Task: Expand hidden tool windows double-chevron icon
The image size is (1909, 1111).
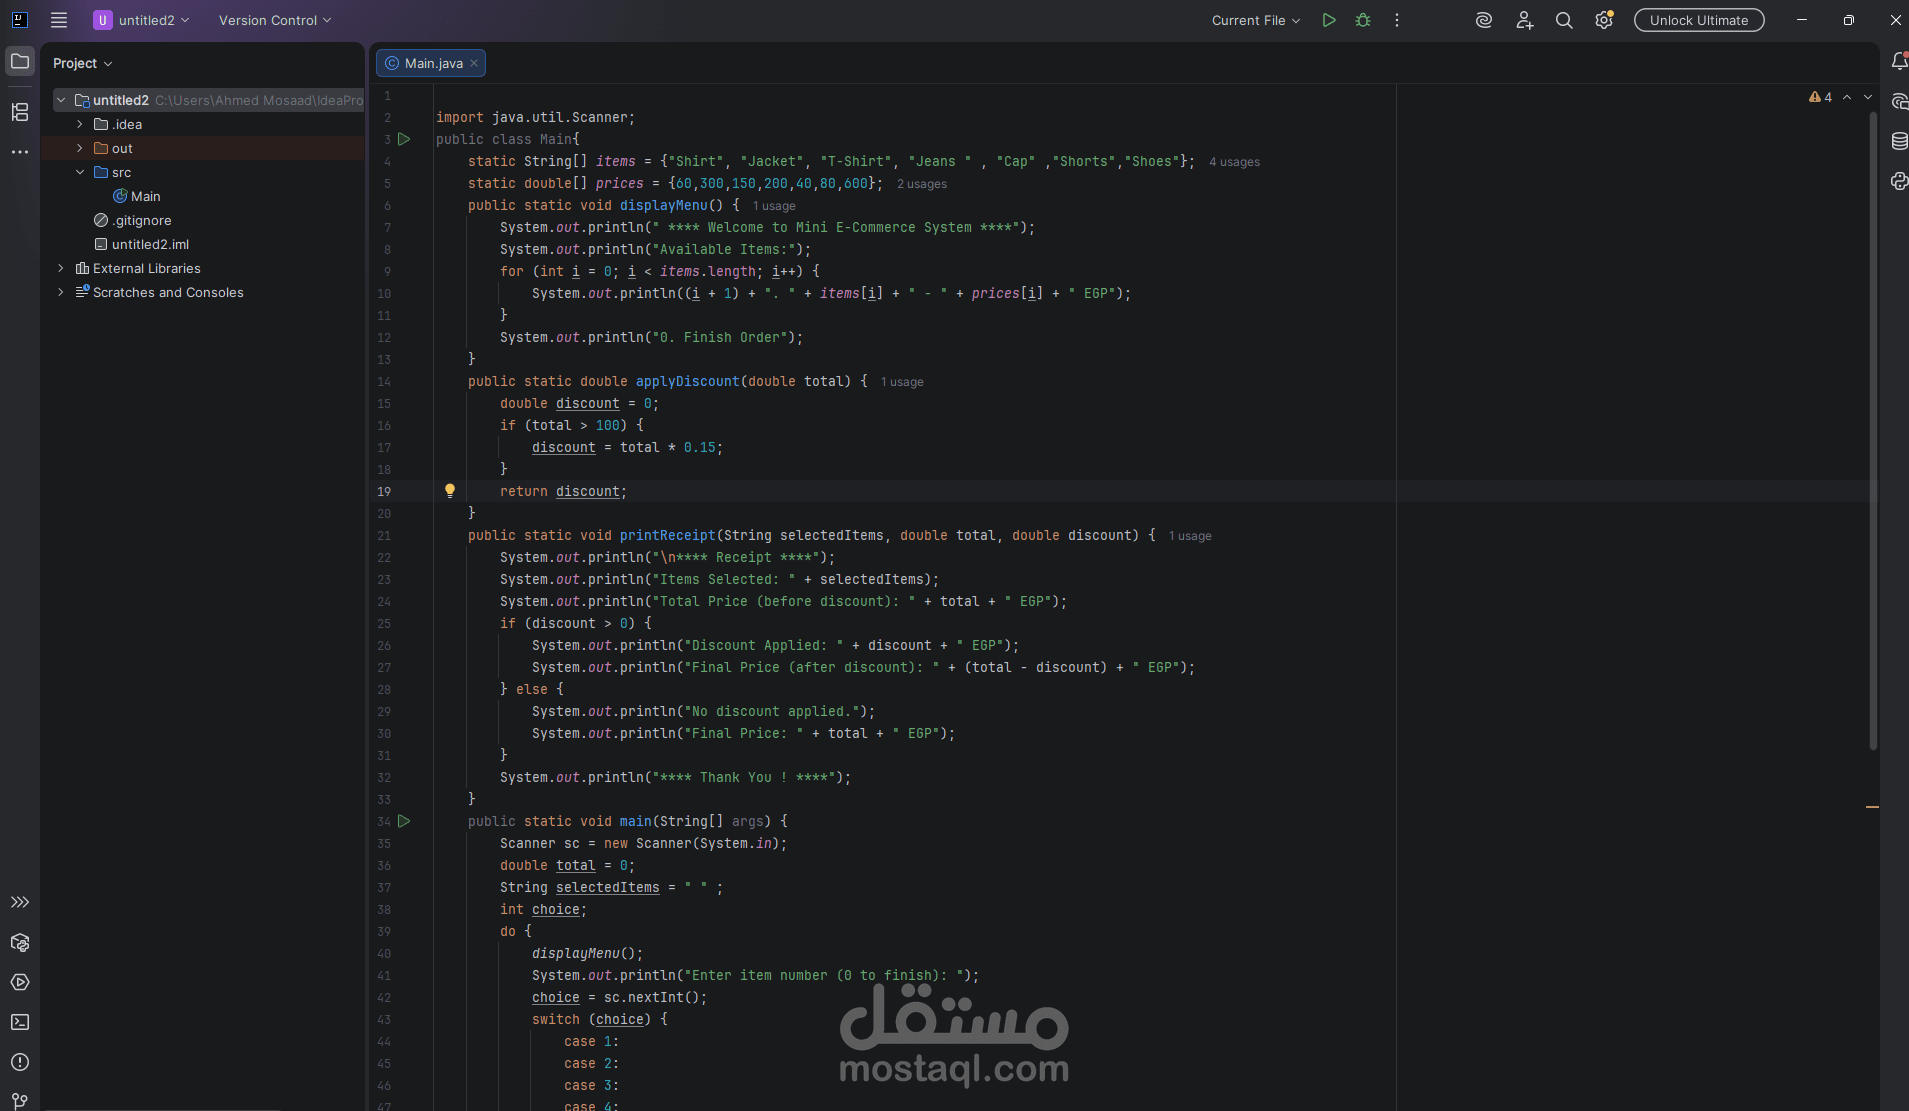Action: click(x=20, y=902)
